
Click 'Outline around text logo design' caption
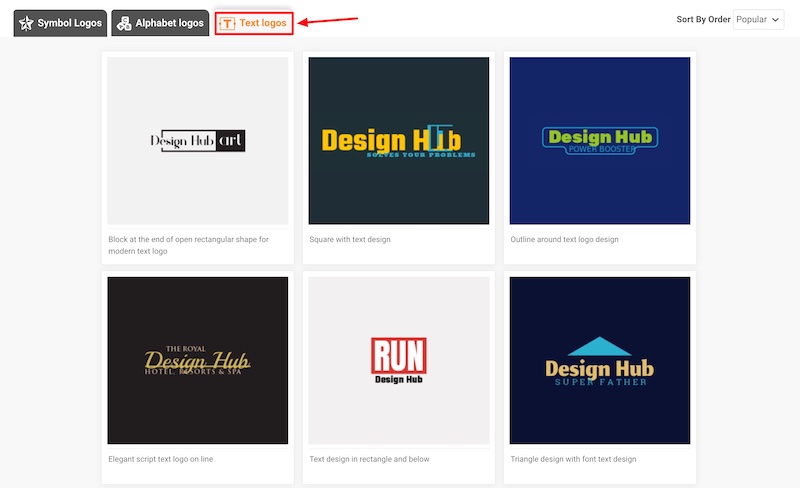tap(564, 239)
